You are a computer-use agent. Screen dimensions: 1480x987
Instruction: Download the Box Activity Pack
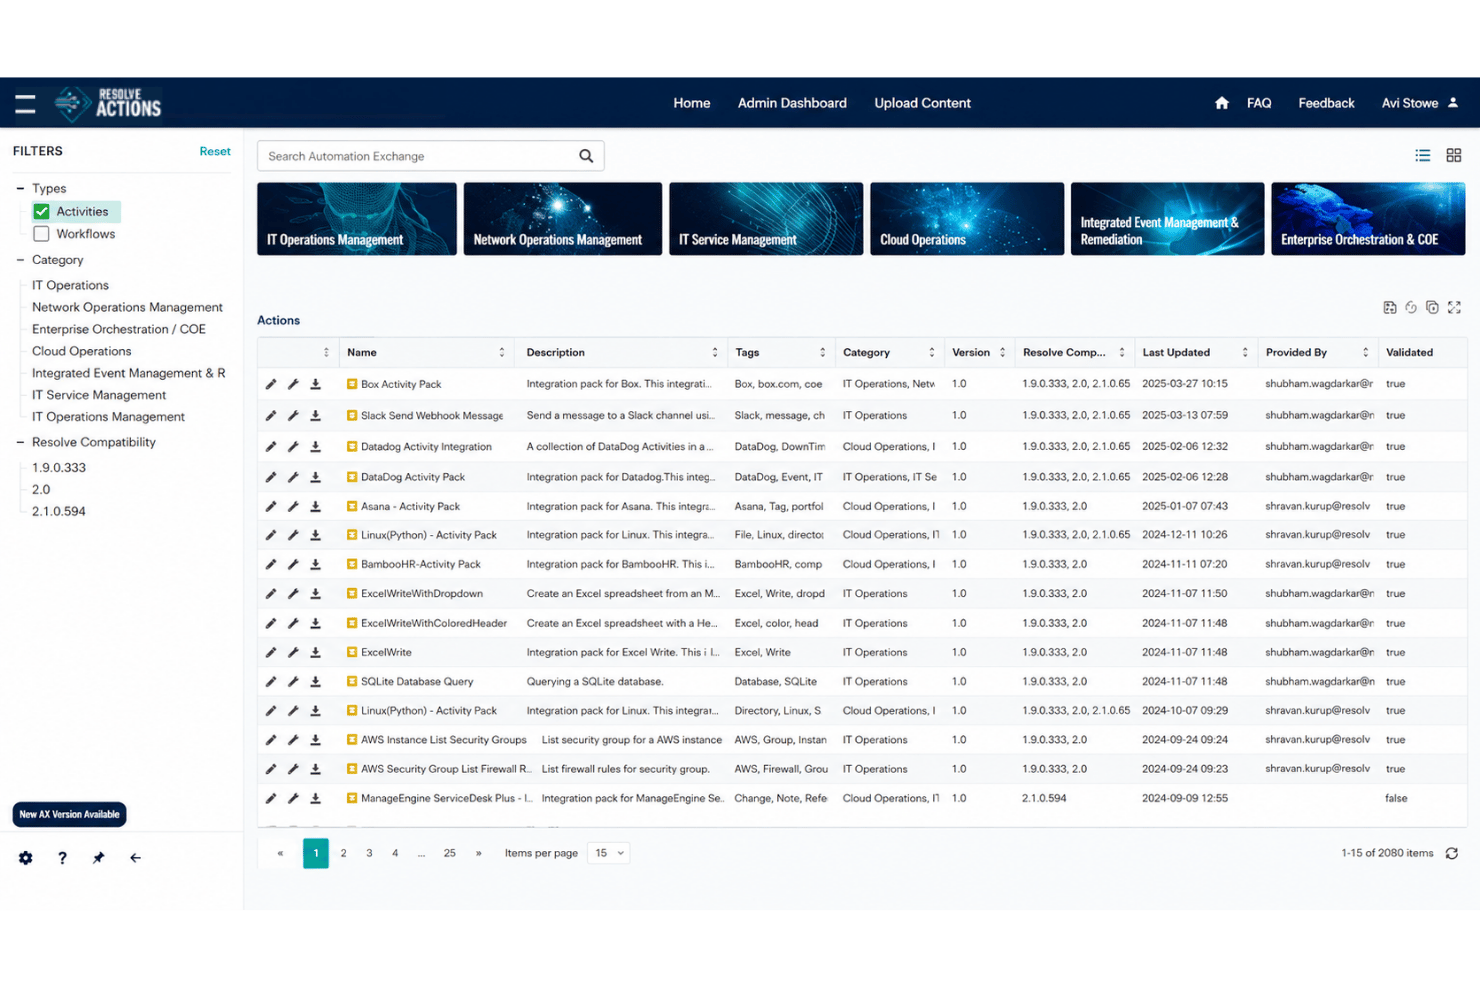(315, 384)
